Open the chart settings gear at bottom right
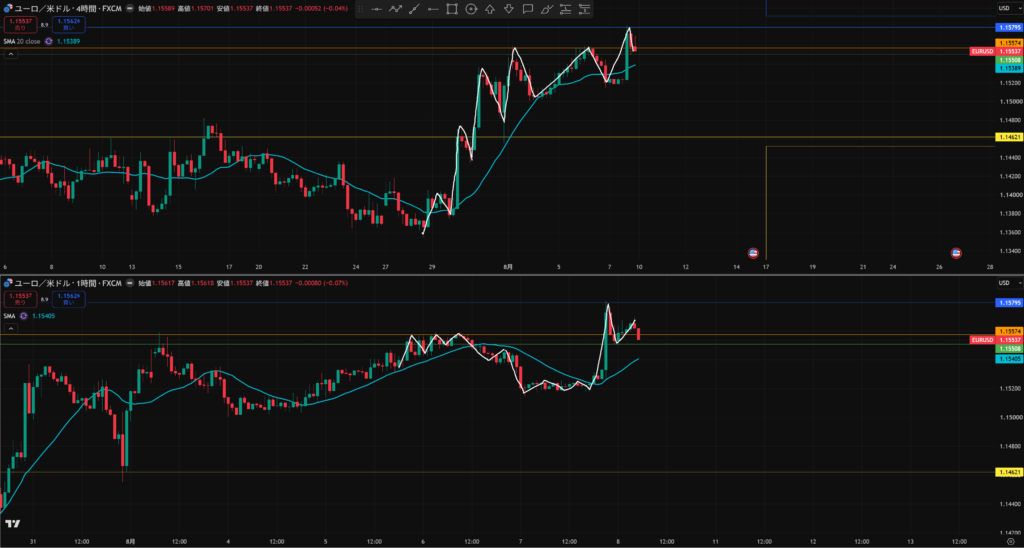The image size is (1024, 548). (x=1010, y=541)
